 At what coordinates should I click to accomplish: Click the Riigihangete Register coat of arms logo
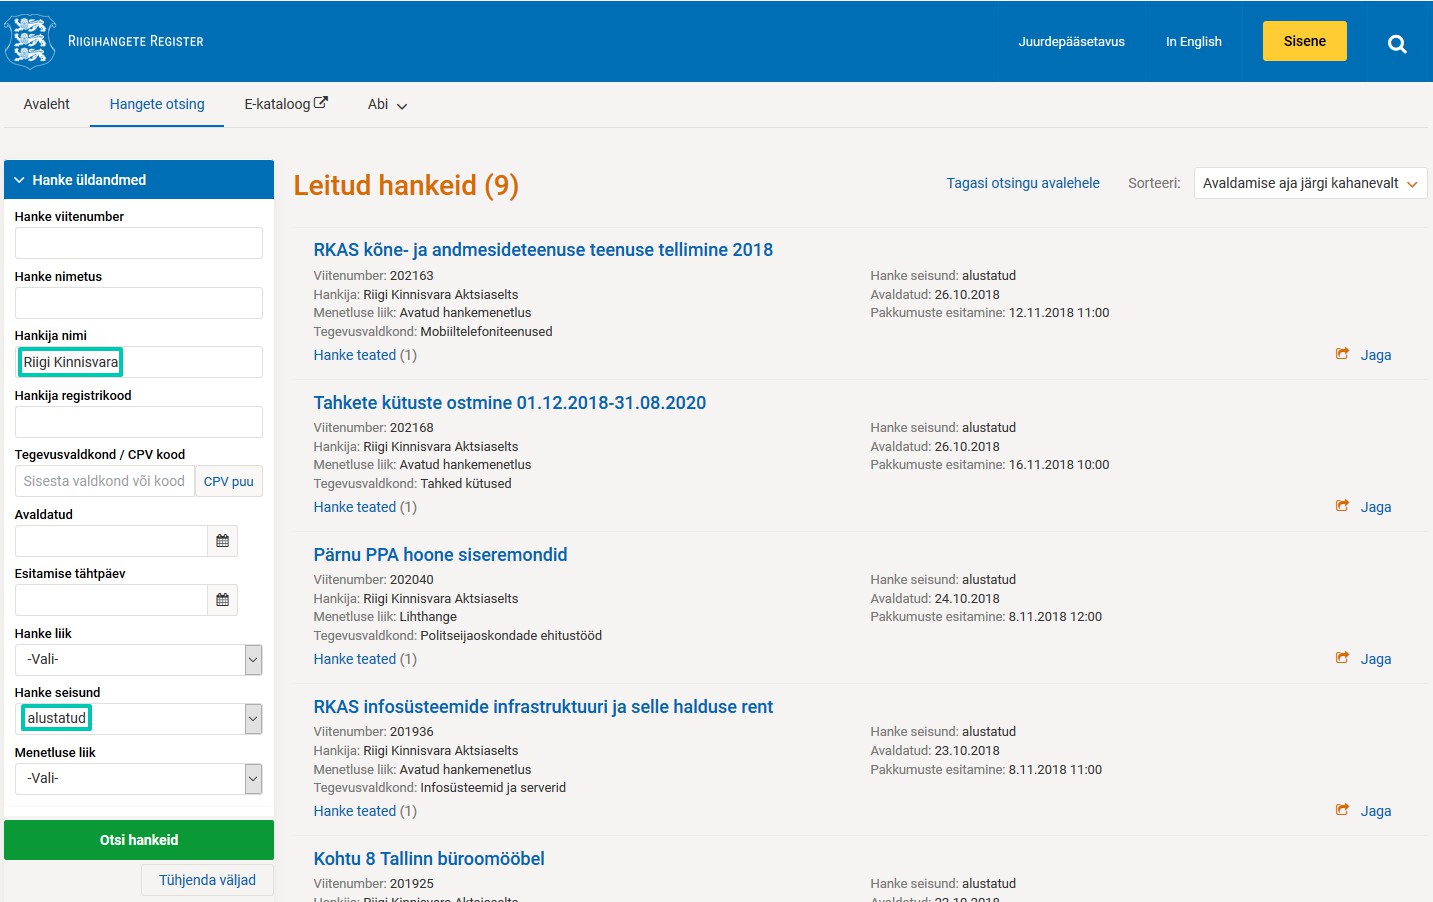pos(30,41)
